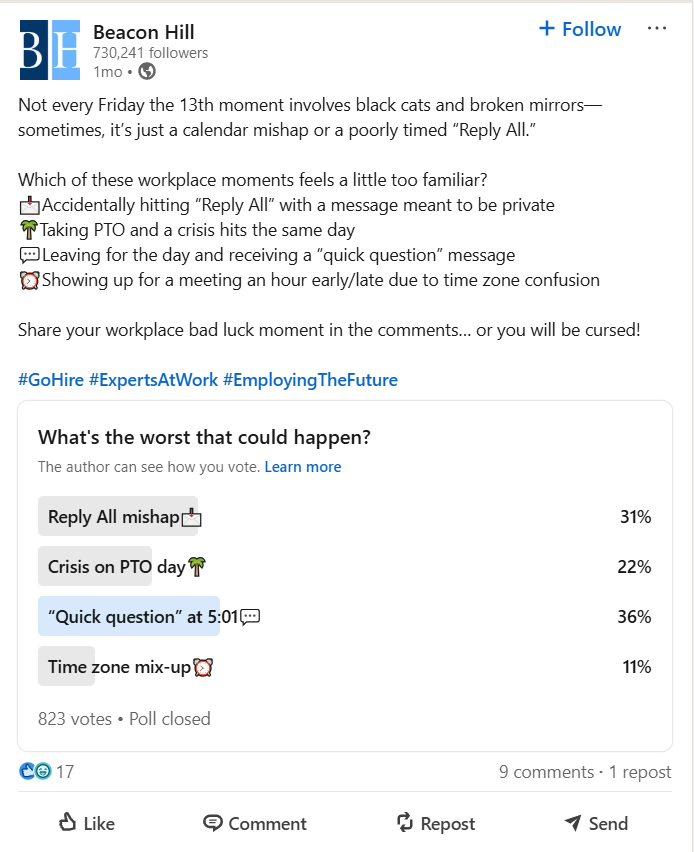Open the #GoHire hashtag
The width and height of the screenshot is (694, 852).
point(51,380)
